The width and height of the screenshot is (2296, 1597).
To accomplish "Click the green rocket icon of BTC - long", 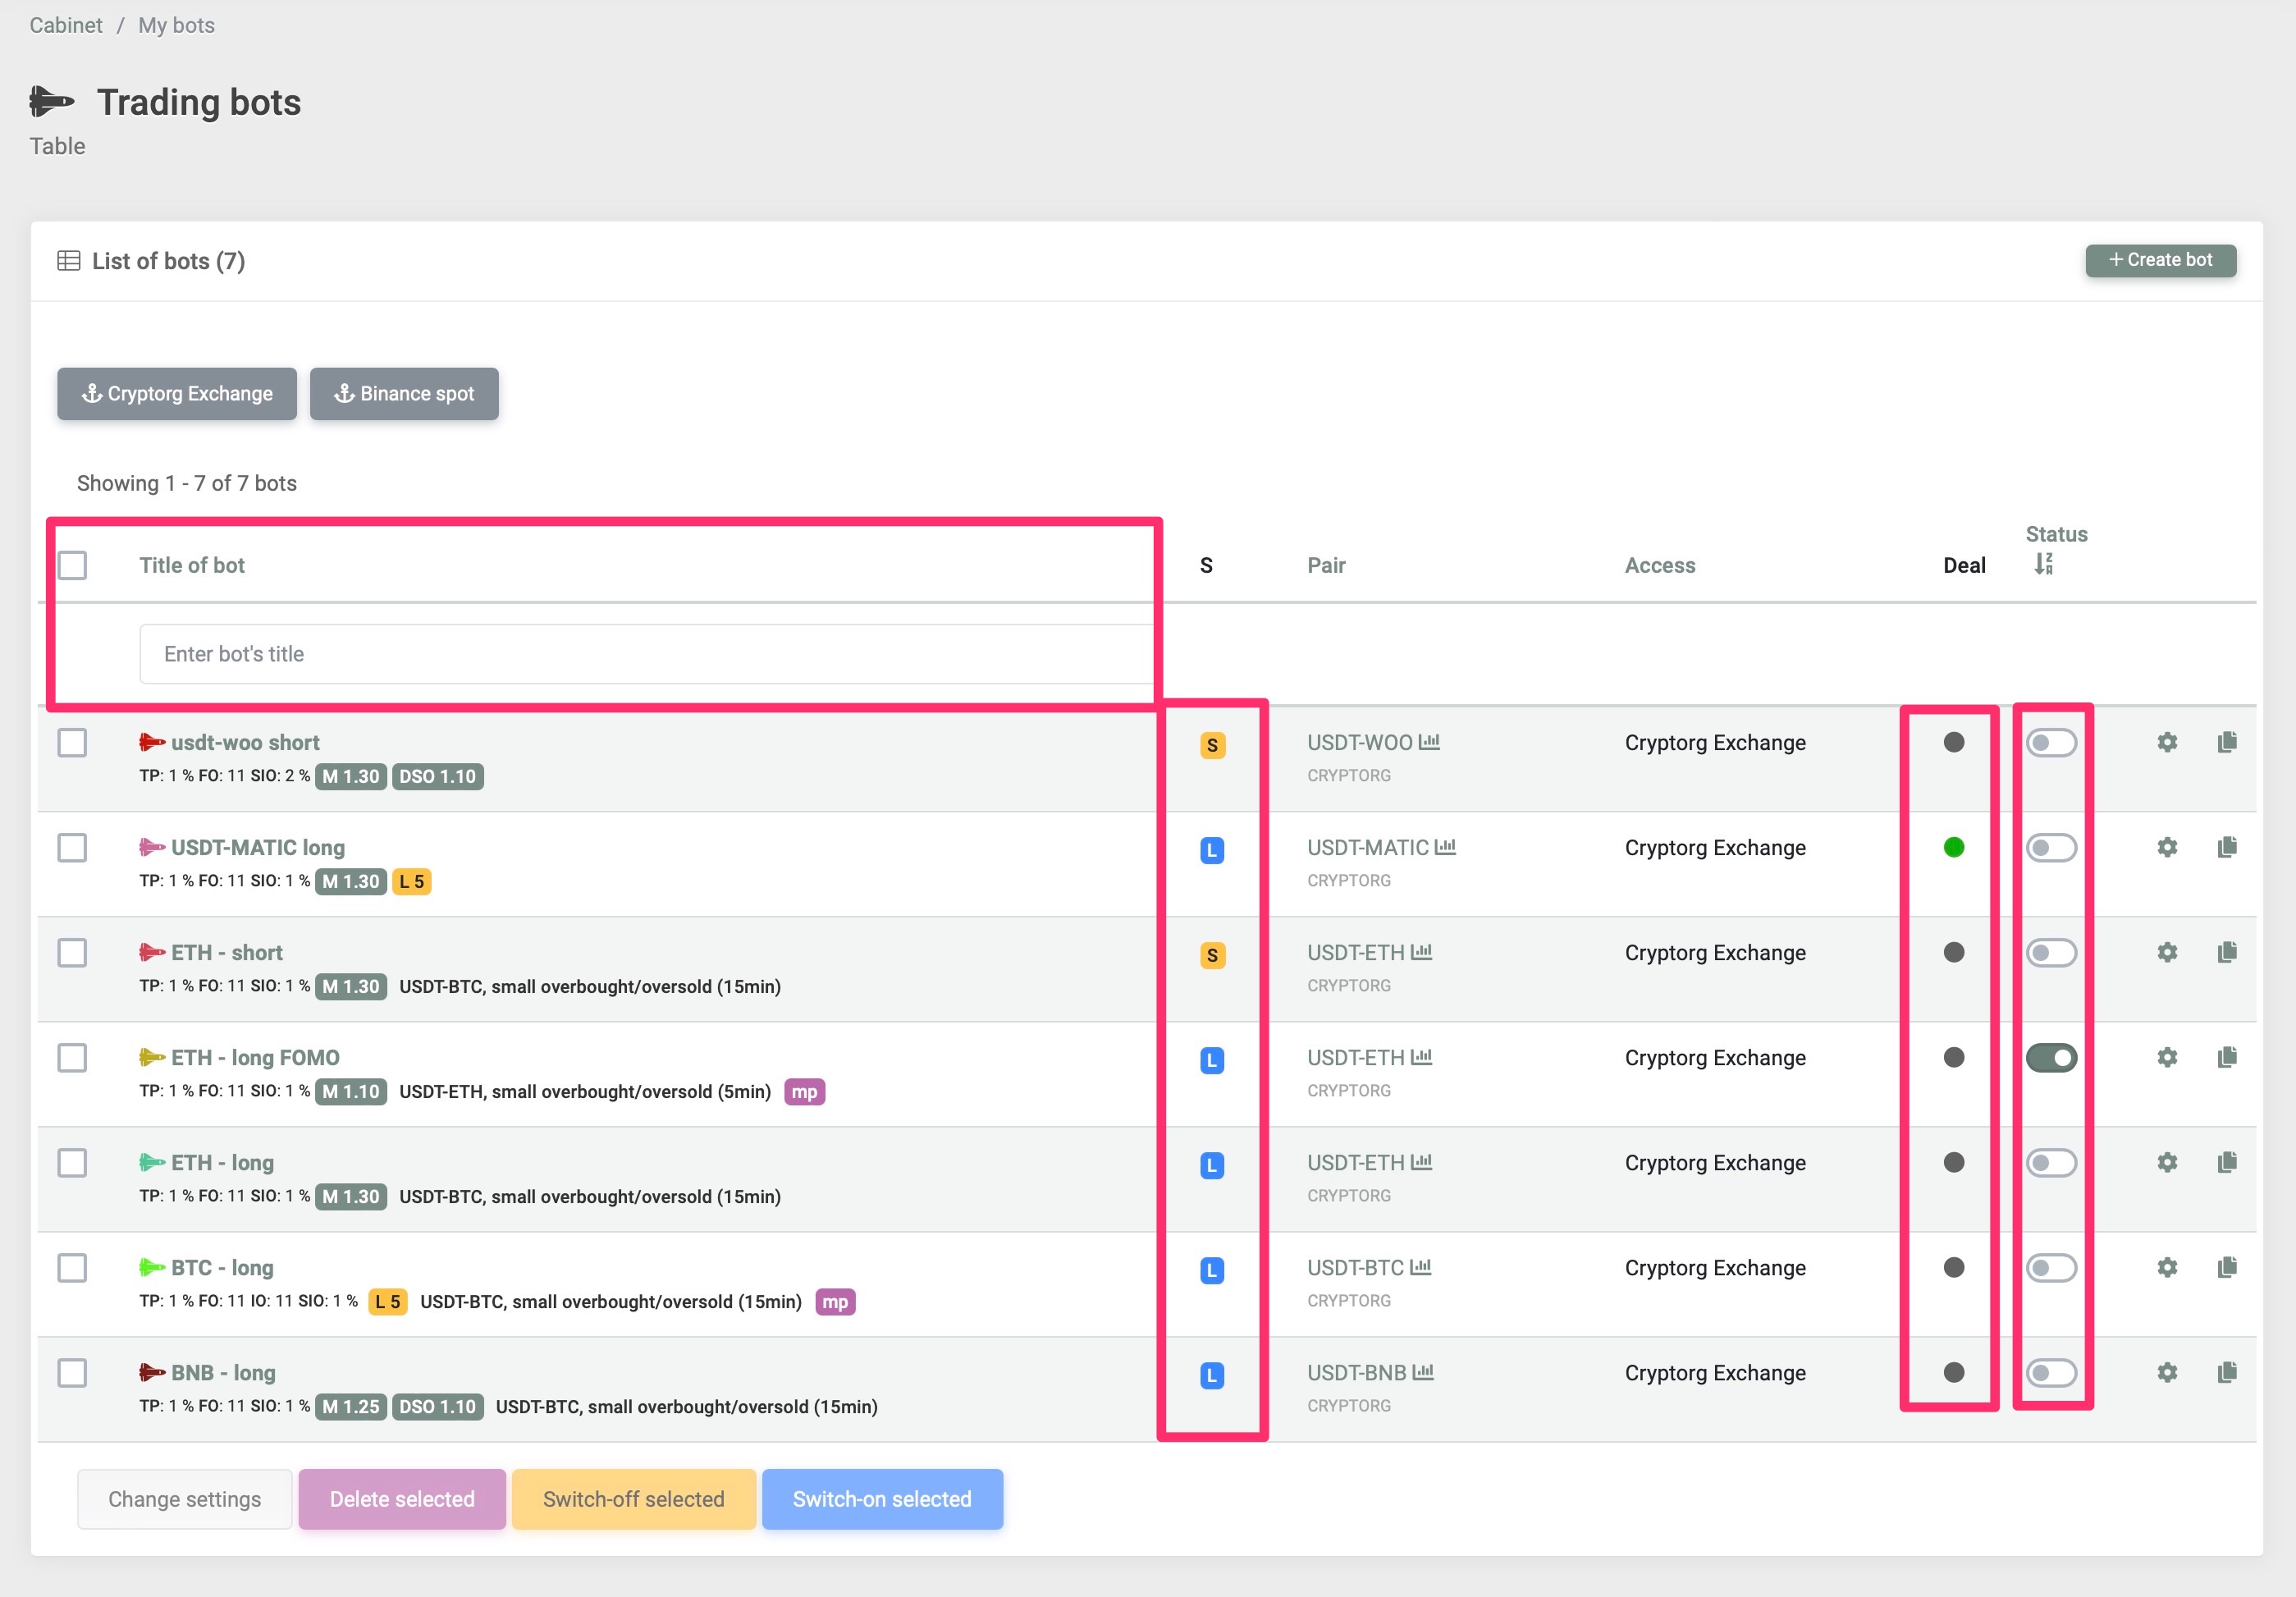I will coord(152,1267).
